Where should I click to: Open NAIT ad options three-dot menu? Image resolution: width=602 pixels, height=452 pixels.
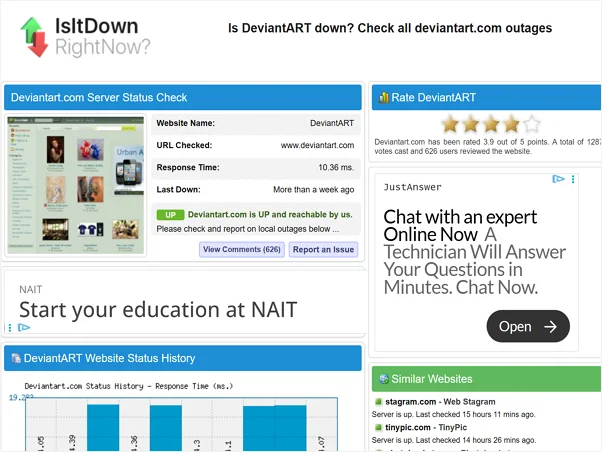click(10, 327)
